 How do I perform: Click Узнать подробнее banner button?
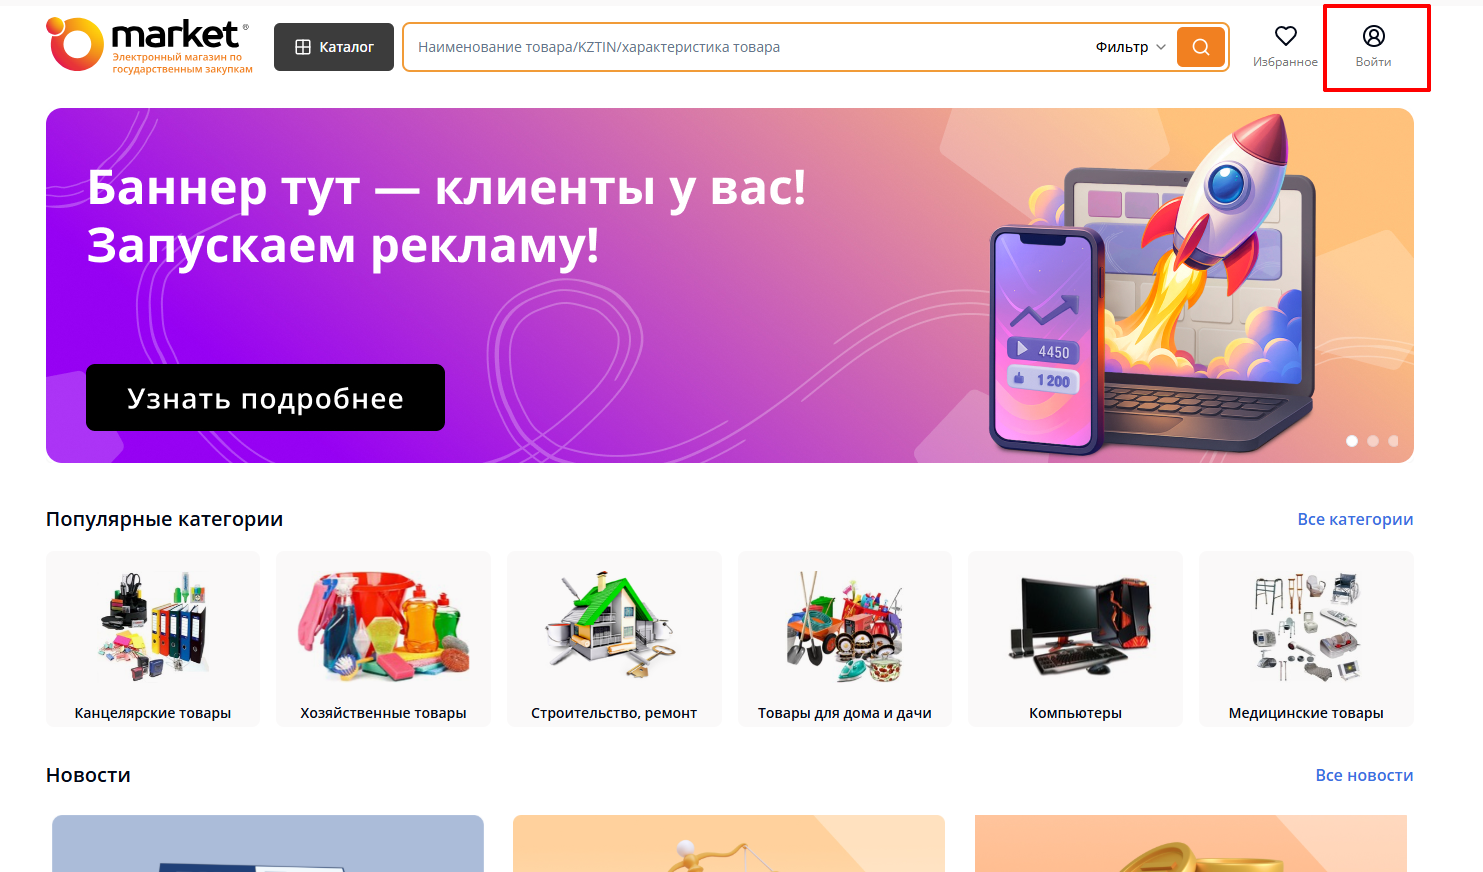tap(265, 398)
